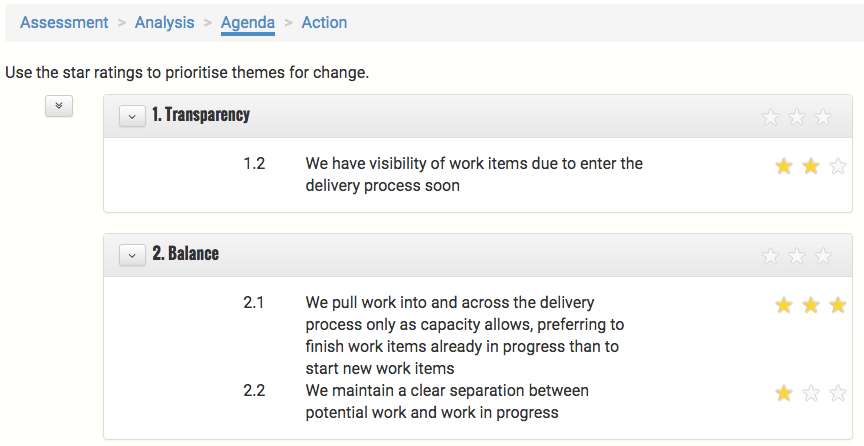The image size is (864, 446).
Task: Rate Balance theme two stars in header
Action: coord(797,256)
